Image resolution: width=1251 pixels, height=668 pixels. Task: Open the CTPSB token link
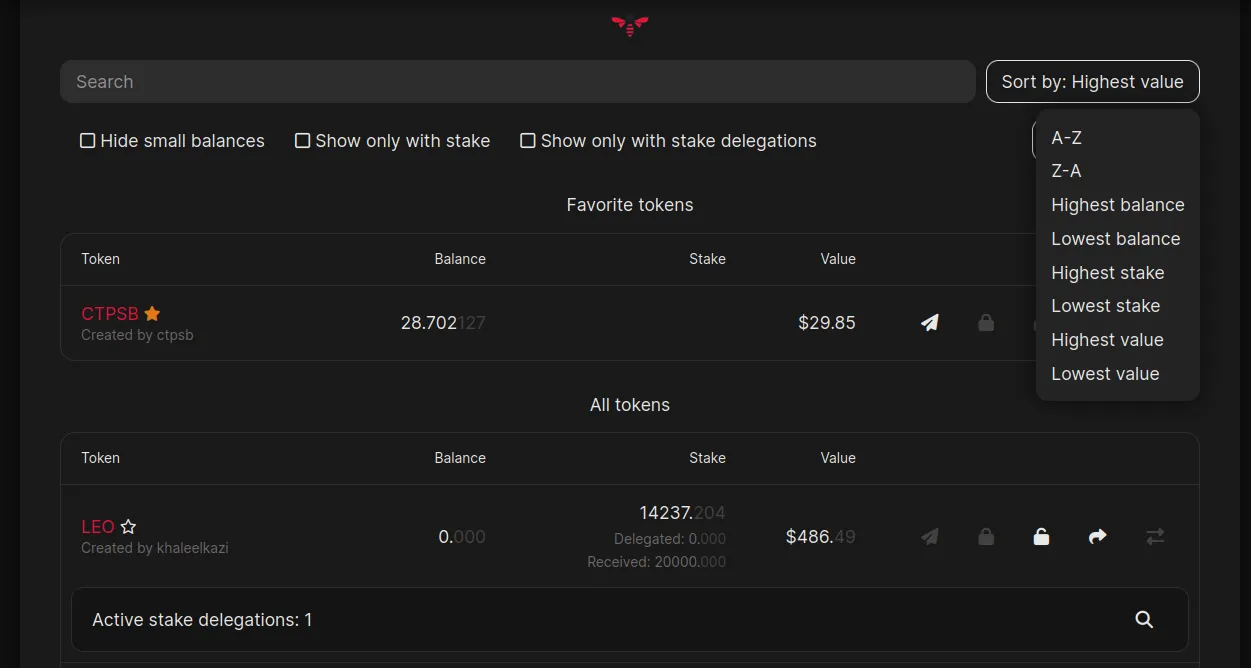(110, 313)
